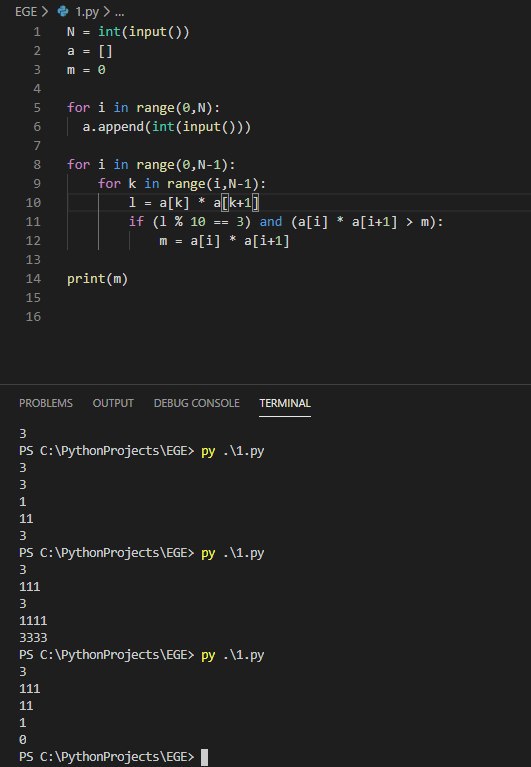Click line number 16 in the gutter
This screenshot has height=767, width=531.
pyautogui.click(x=33, y=316)
